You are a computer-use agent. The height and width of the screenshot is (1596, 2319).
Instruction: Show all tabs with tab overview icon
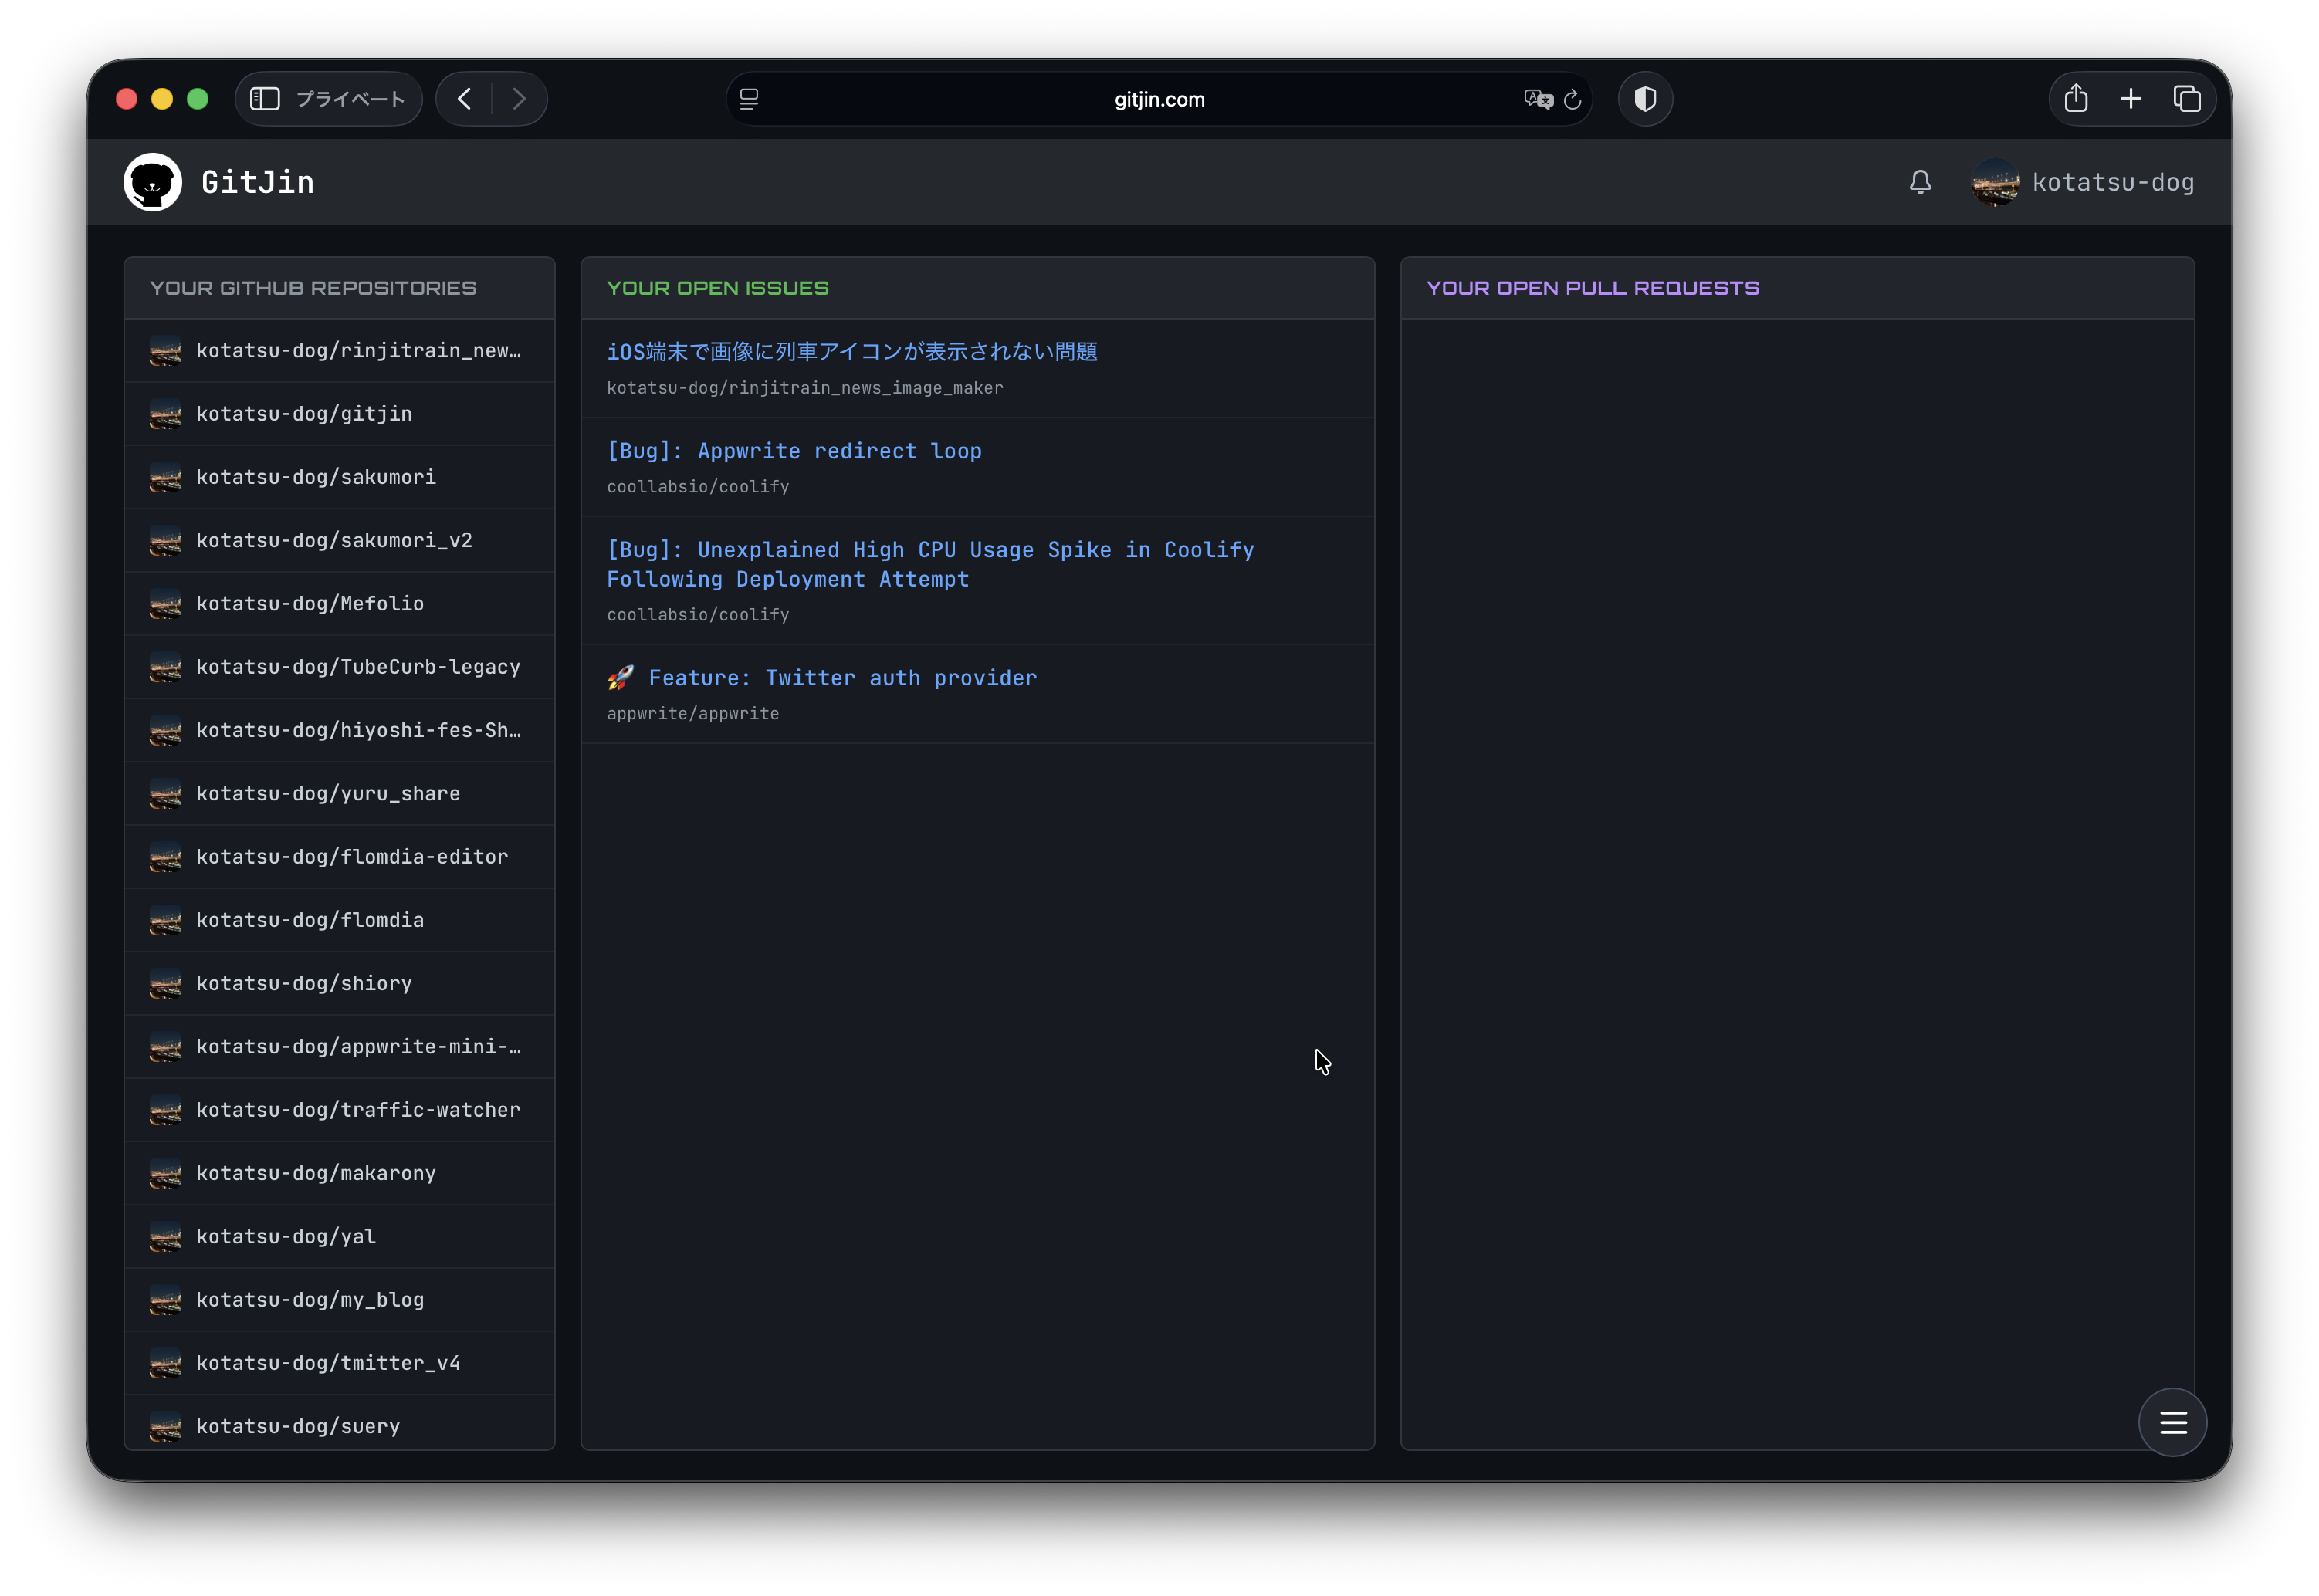[x=2188, y=98]
